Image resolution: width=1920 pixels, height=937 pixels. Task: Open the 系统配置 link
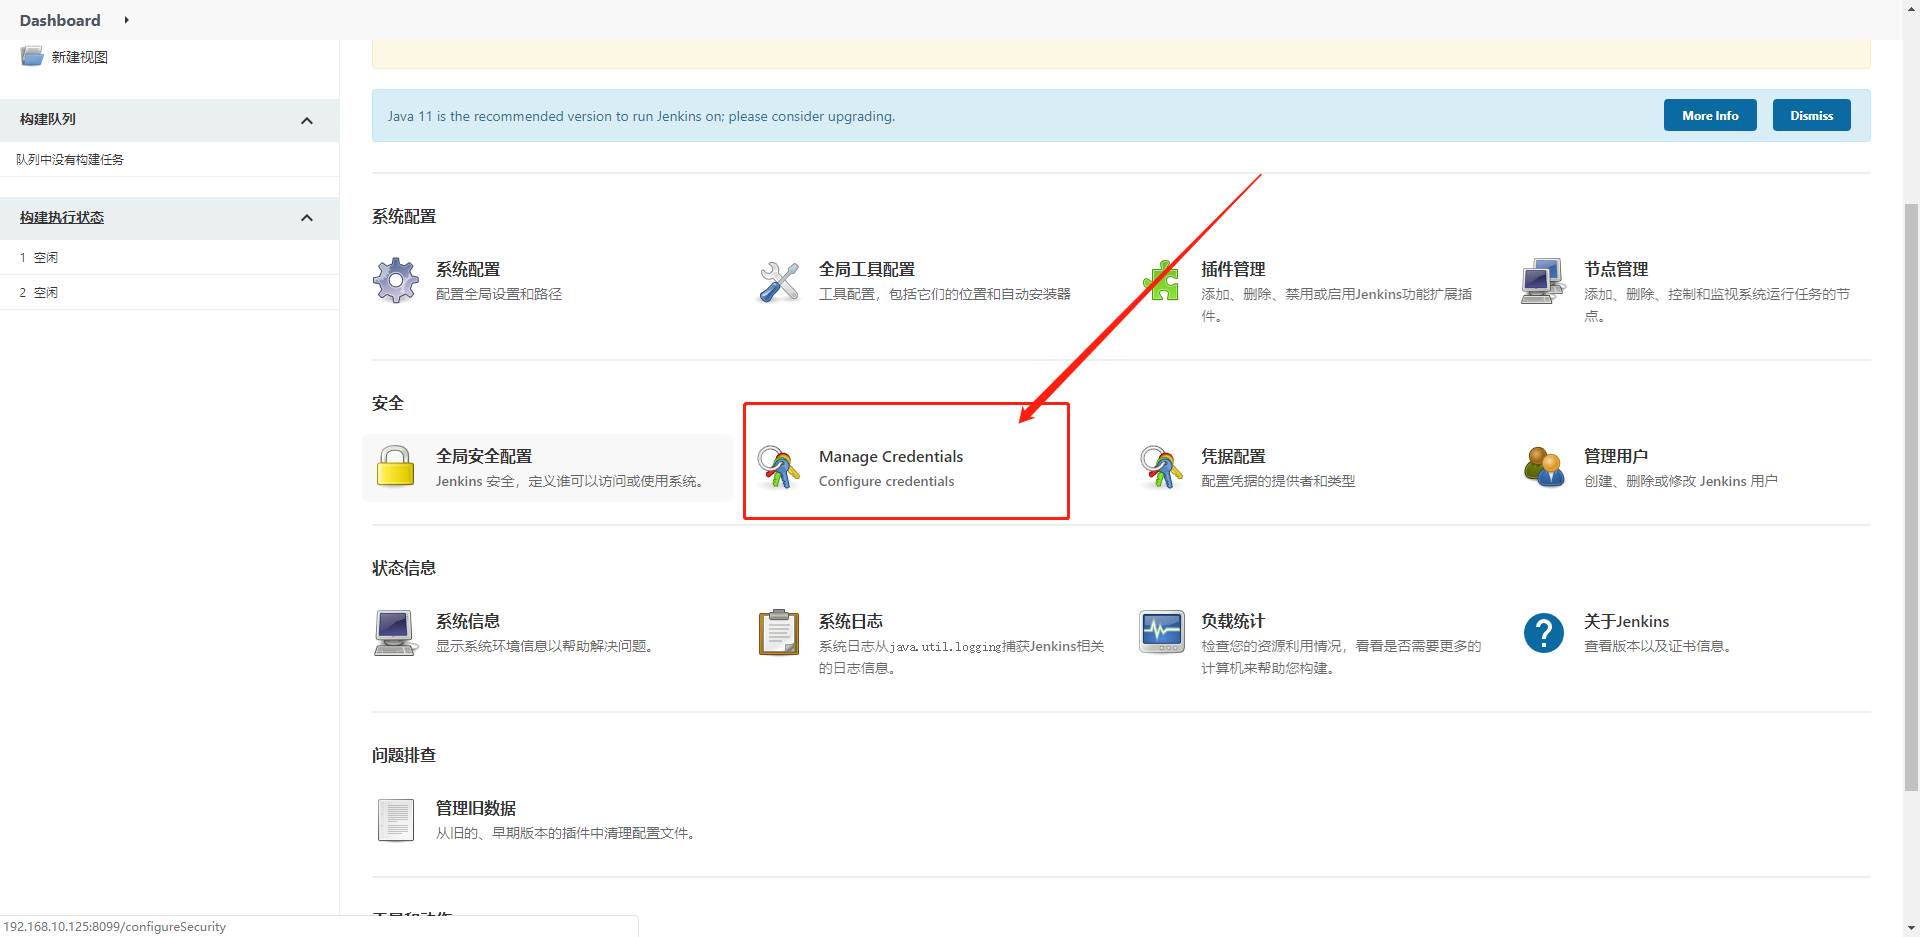[468, 269]
